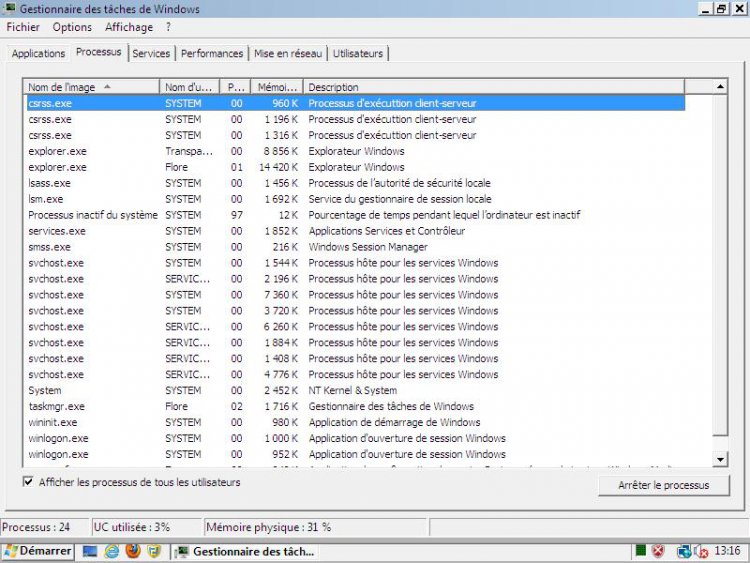This screenshot has height=563, width=750.
Task: Select svchost.exe row with 4 776 K
Action: pyautogui.click(x=356, y=375)
